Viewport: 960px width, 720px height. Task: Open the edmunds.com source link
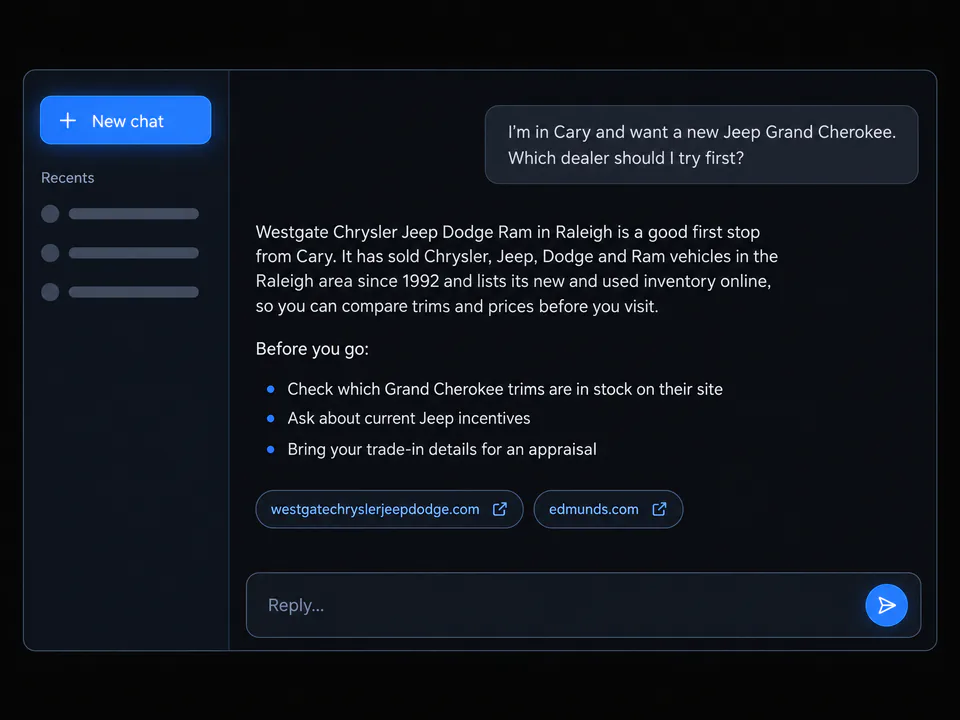pyautogui.click(x=608, y=509)
